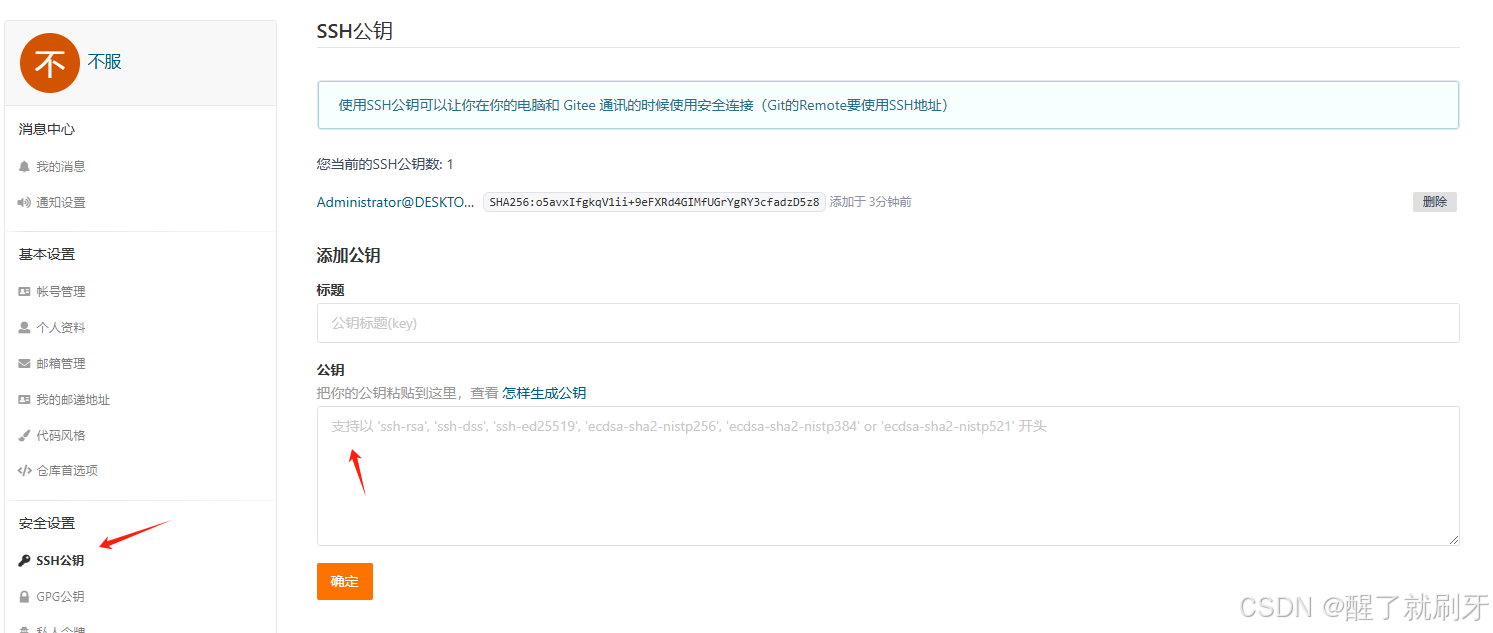1493x633 pixels.
Task: Open 怎样生成公钥 help link
Action: pos(544,393)
